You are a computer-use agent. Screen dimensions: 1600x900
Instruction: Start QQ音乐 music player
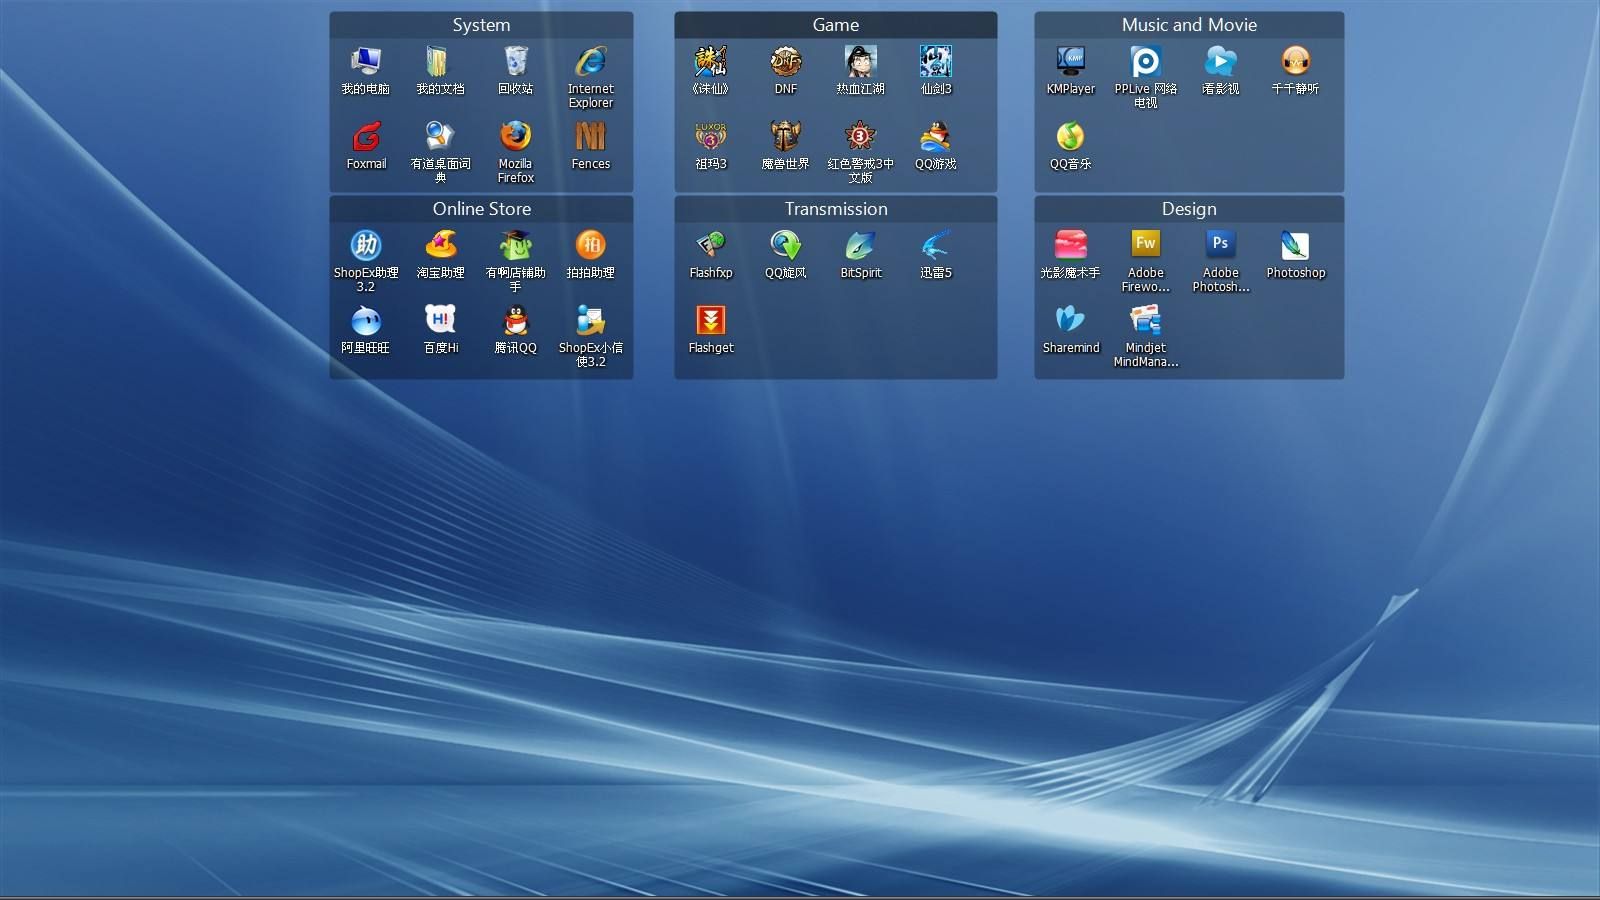tap(1070, 138)
